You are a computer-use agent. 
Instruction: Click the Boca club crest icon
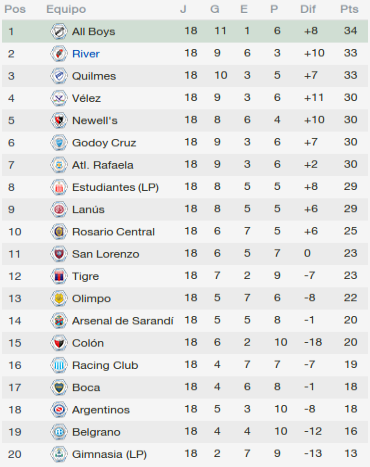click(x=59, y=387)
